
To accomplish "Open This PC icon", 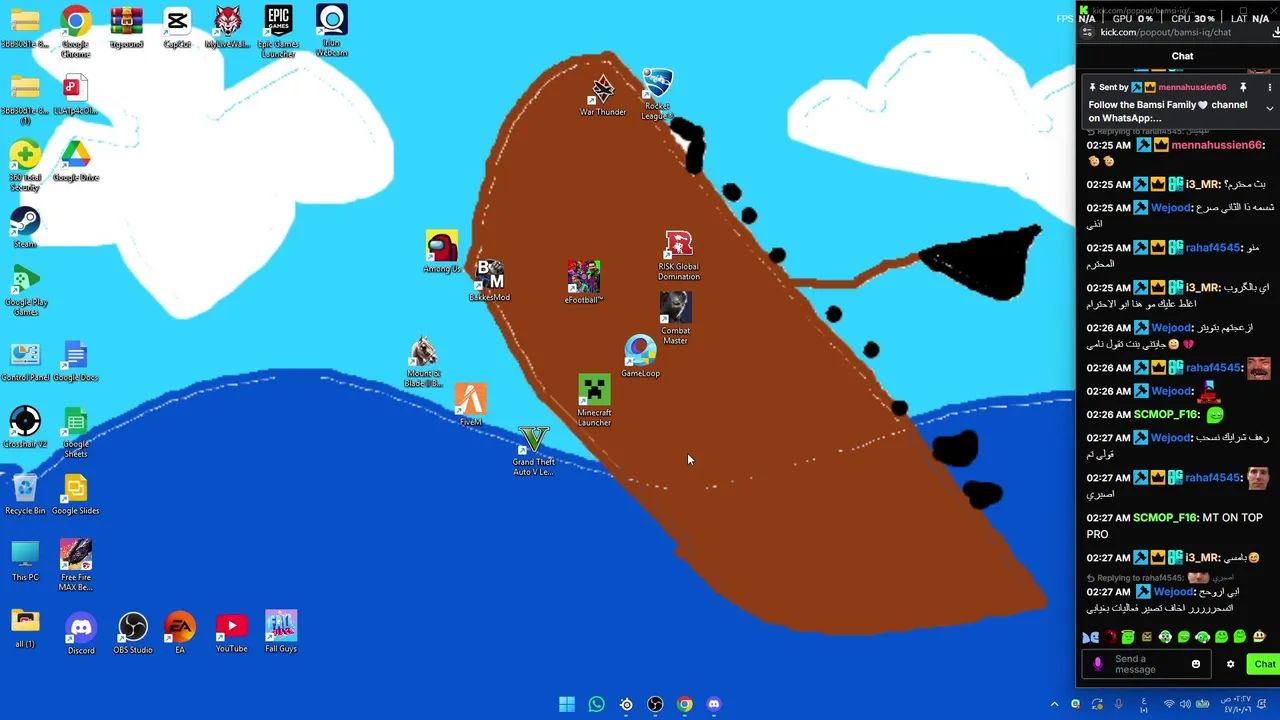I will [x=25, y=560].
